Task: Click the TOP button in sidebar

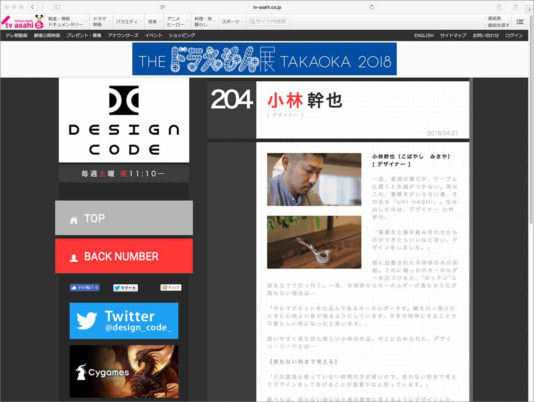Action: tap(124, 218)
